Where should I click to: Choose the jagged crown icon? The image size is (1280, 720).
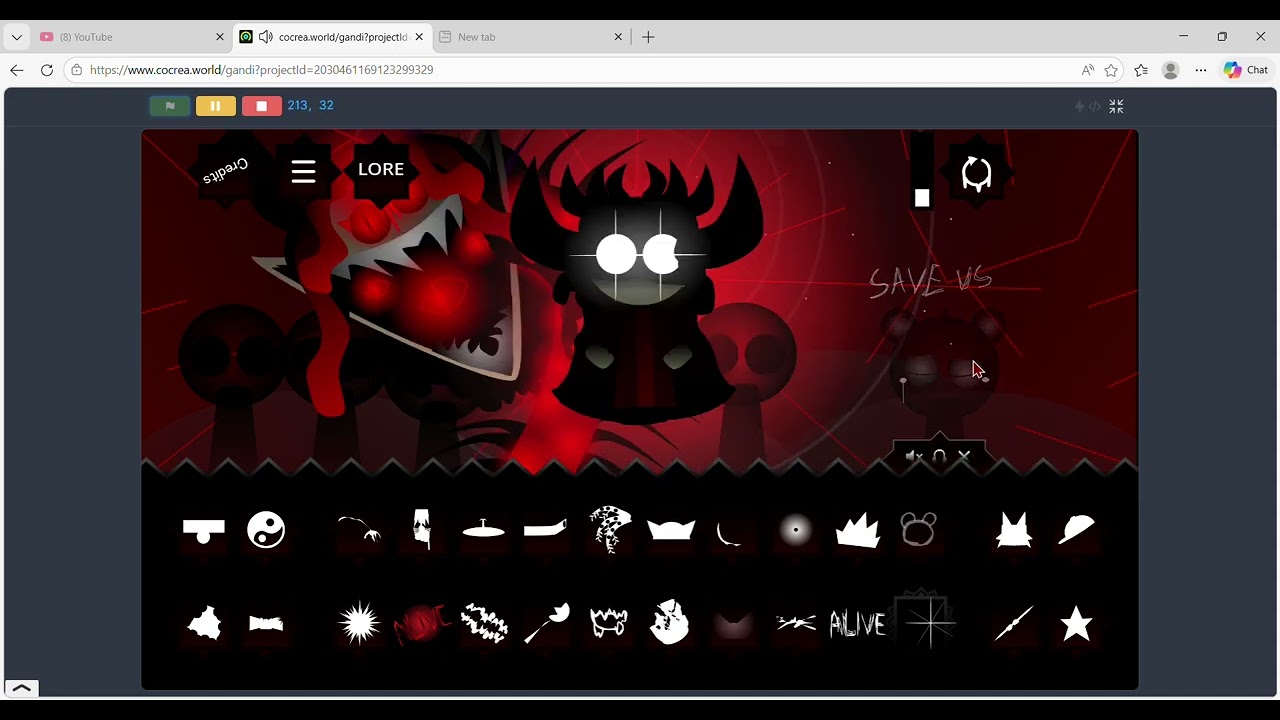pos(858,529)
